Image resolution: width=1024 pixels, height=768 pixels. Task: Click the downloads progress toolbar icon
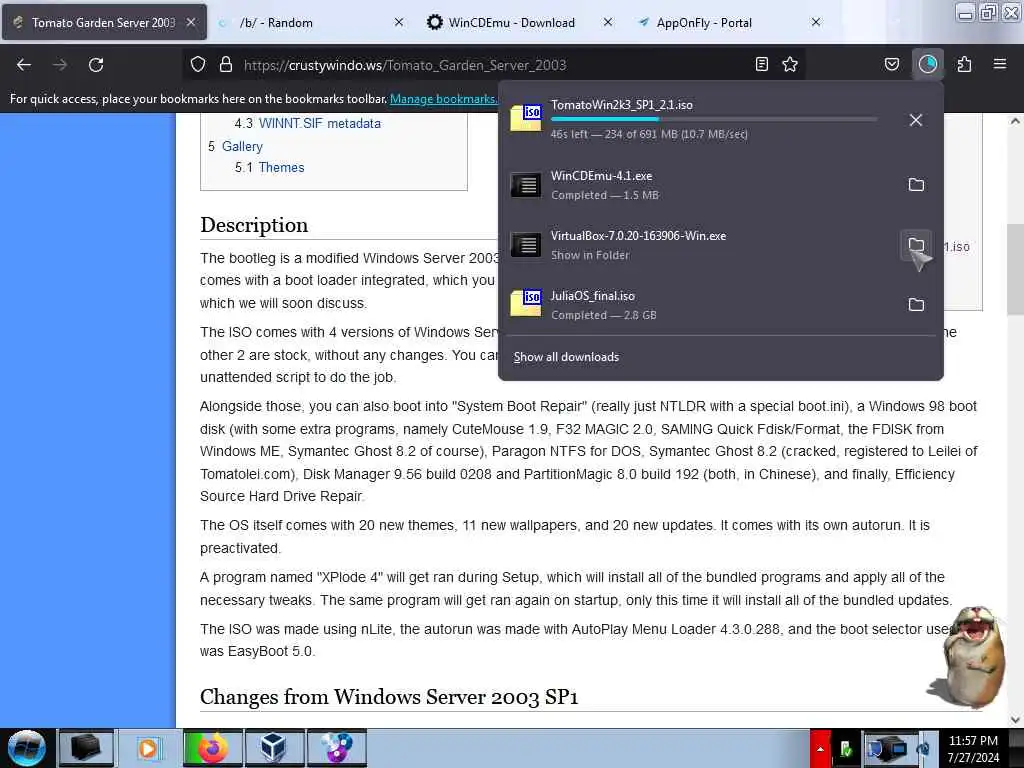tap(928, 64)
